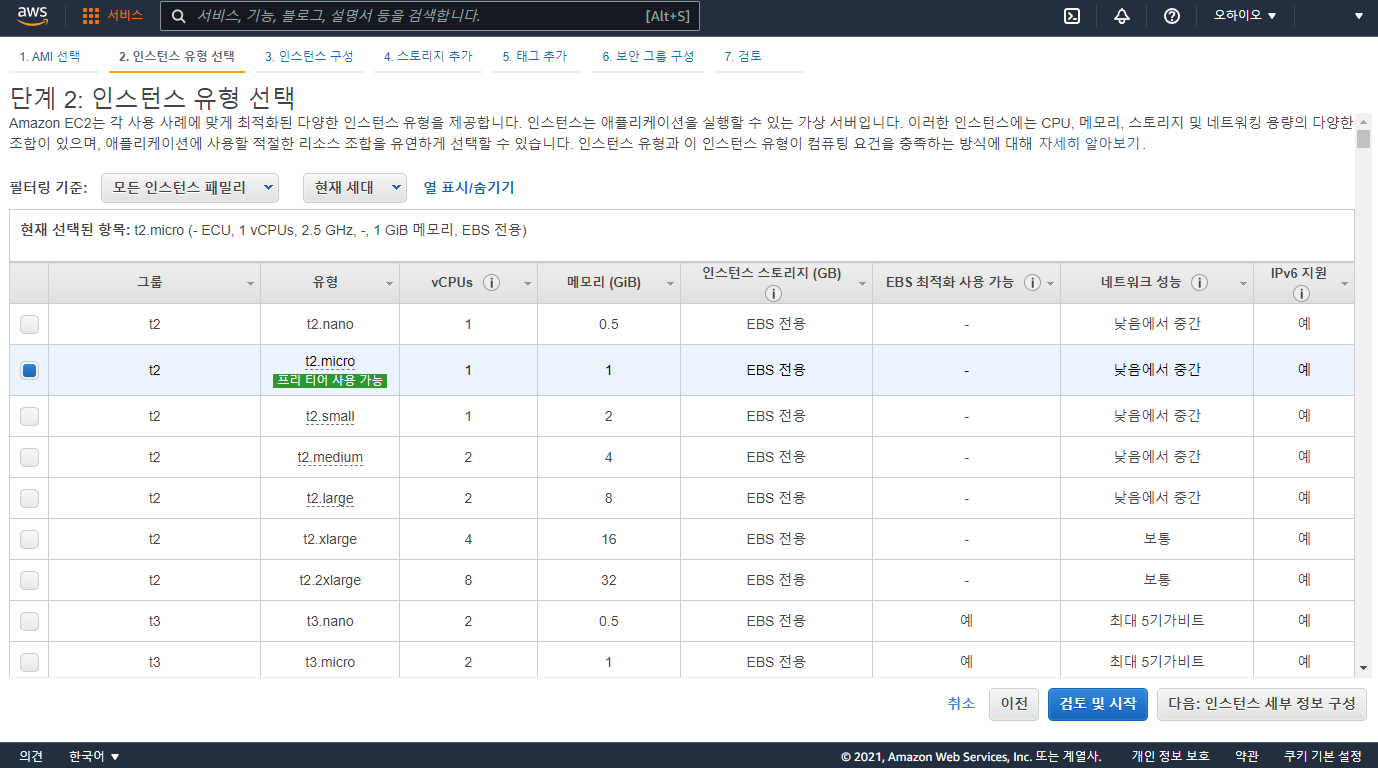Go to 6. 보안 그룹 구성 tab
Viewport: 1378px width, 768px height.
[648, 57]
